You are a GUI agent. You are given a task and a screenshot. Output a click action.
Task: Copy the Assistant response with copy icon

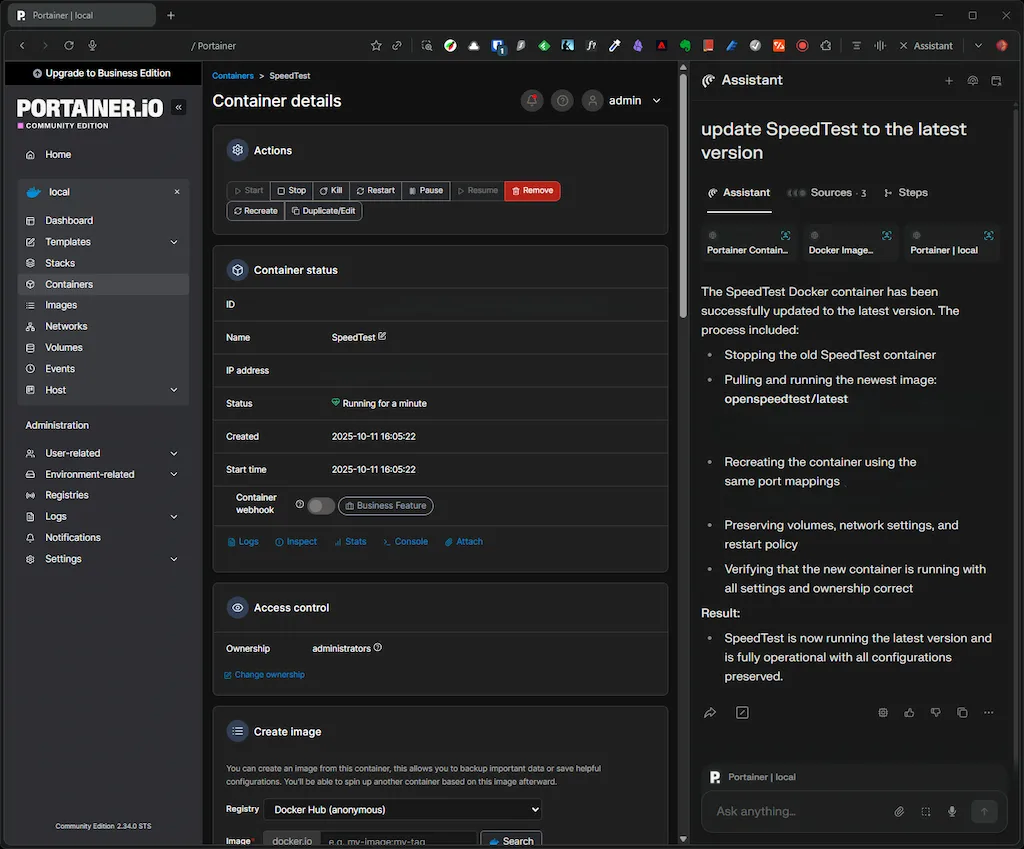point(961,712)
